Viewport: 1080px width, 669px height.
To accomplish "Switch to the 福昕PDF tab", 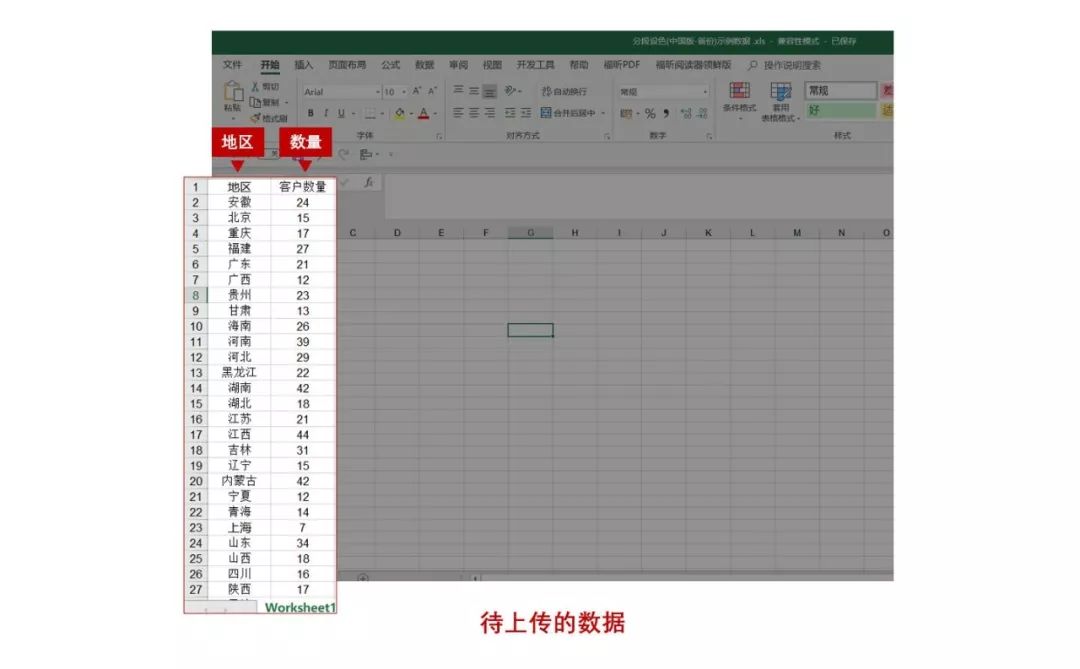I will 621,65.
